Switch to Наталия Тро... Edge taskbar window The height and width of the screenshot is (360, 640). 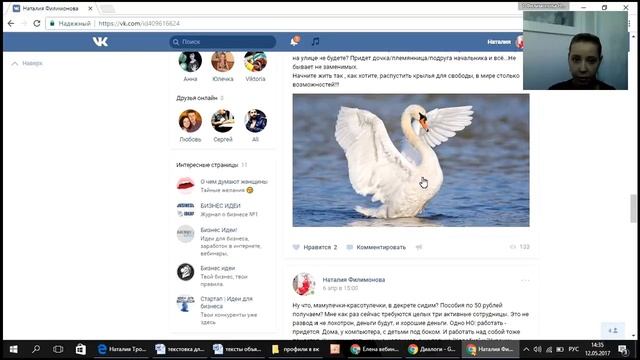point(122,349)
